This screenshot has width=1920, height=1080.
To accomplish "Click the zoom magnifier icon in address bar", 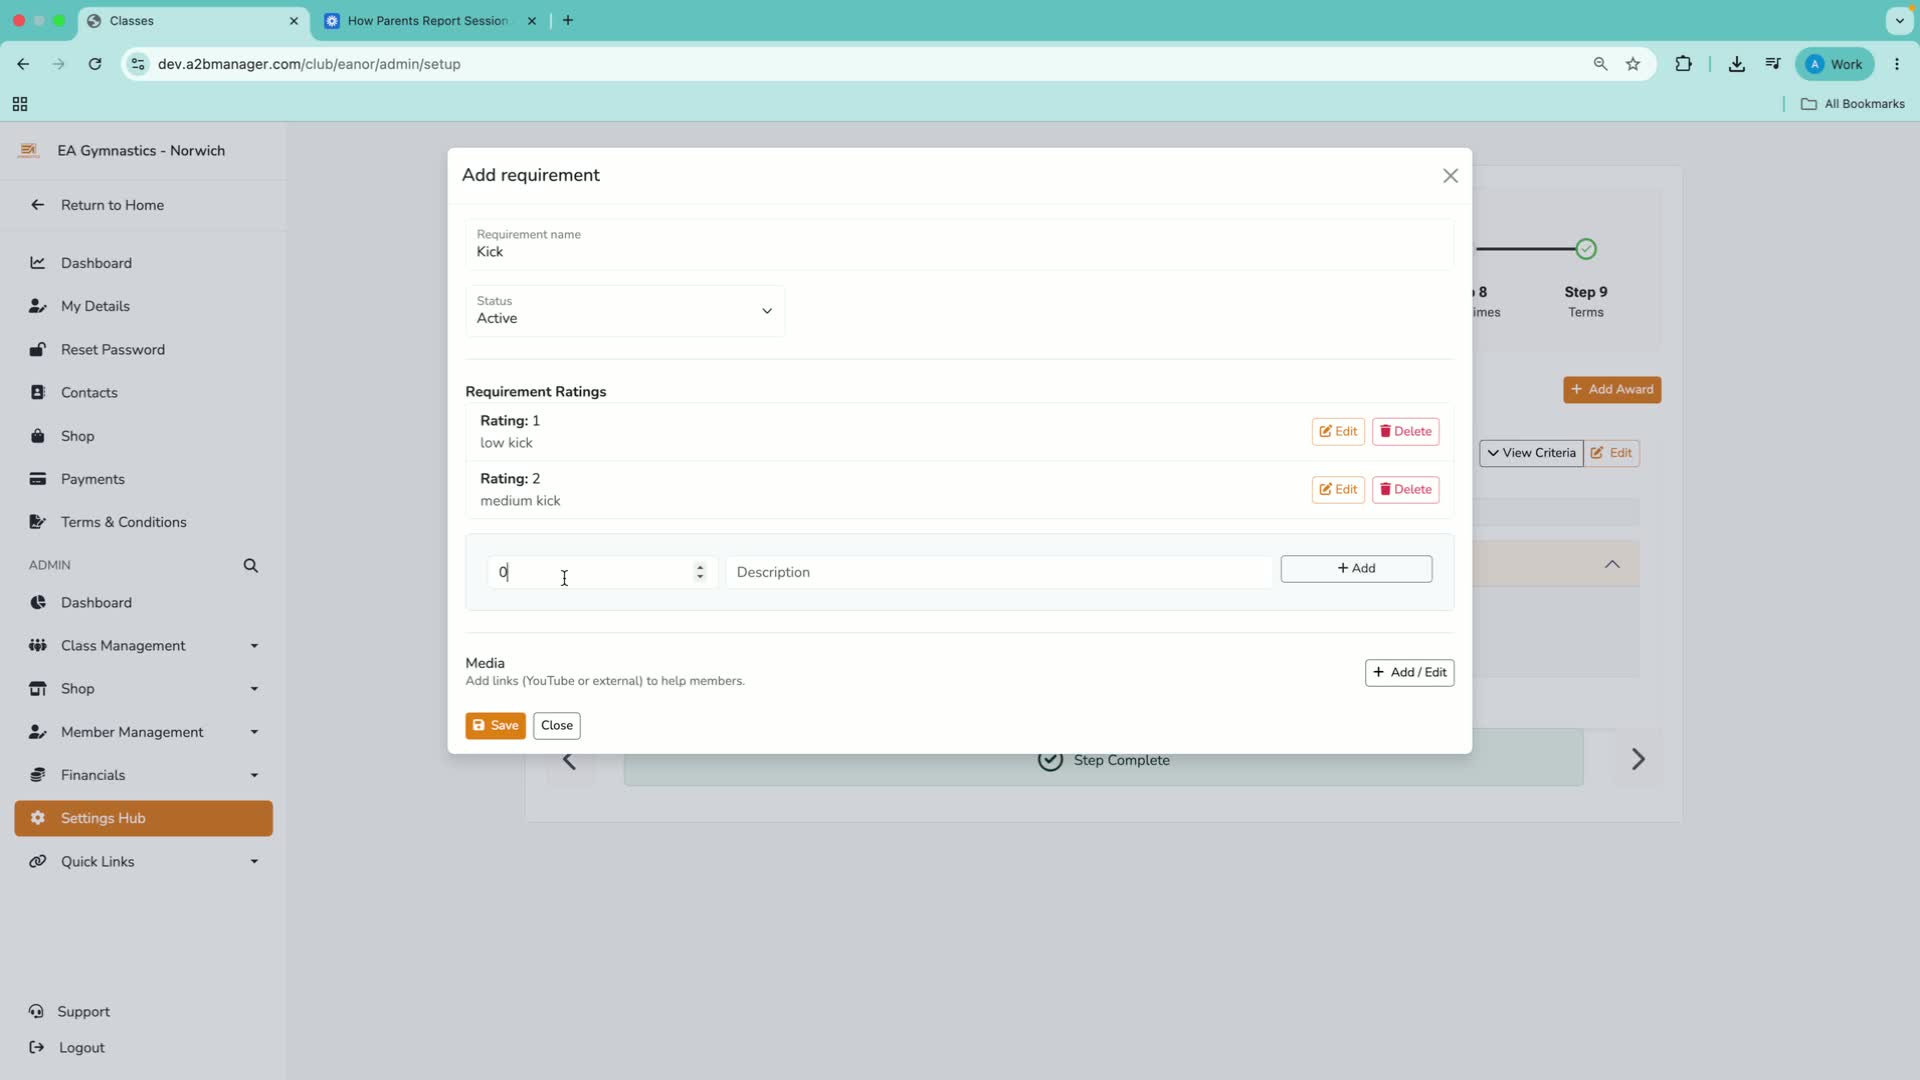I will [1600, 64].
